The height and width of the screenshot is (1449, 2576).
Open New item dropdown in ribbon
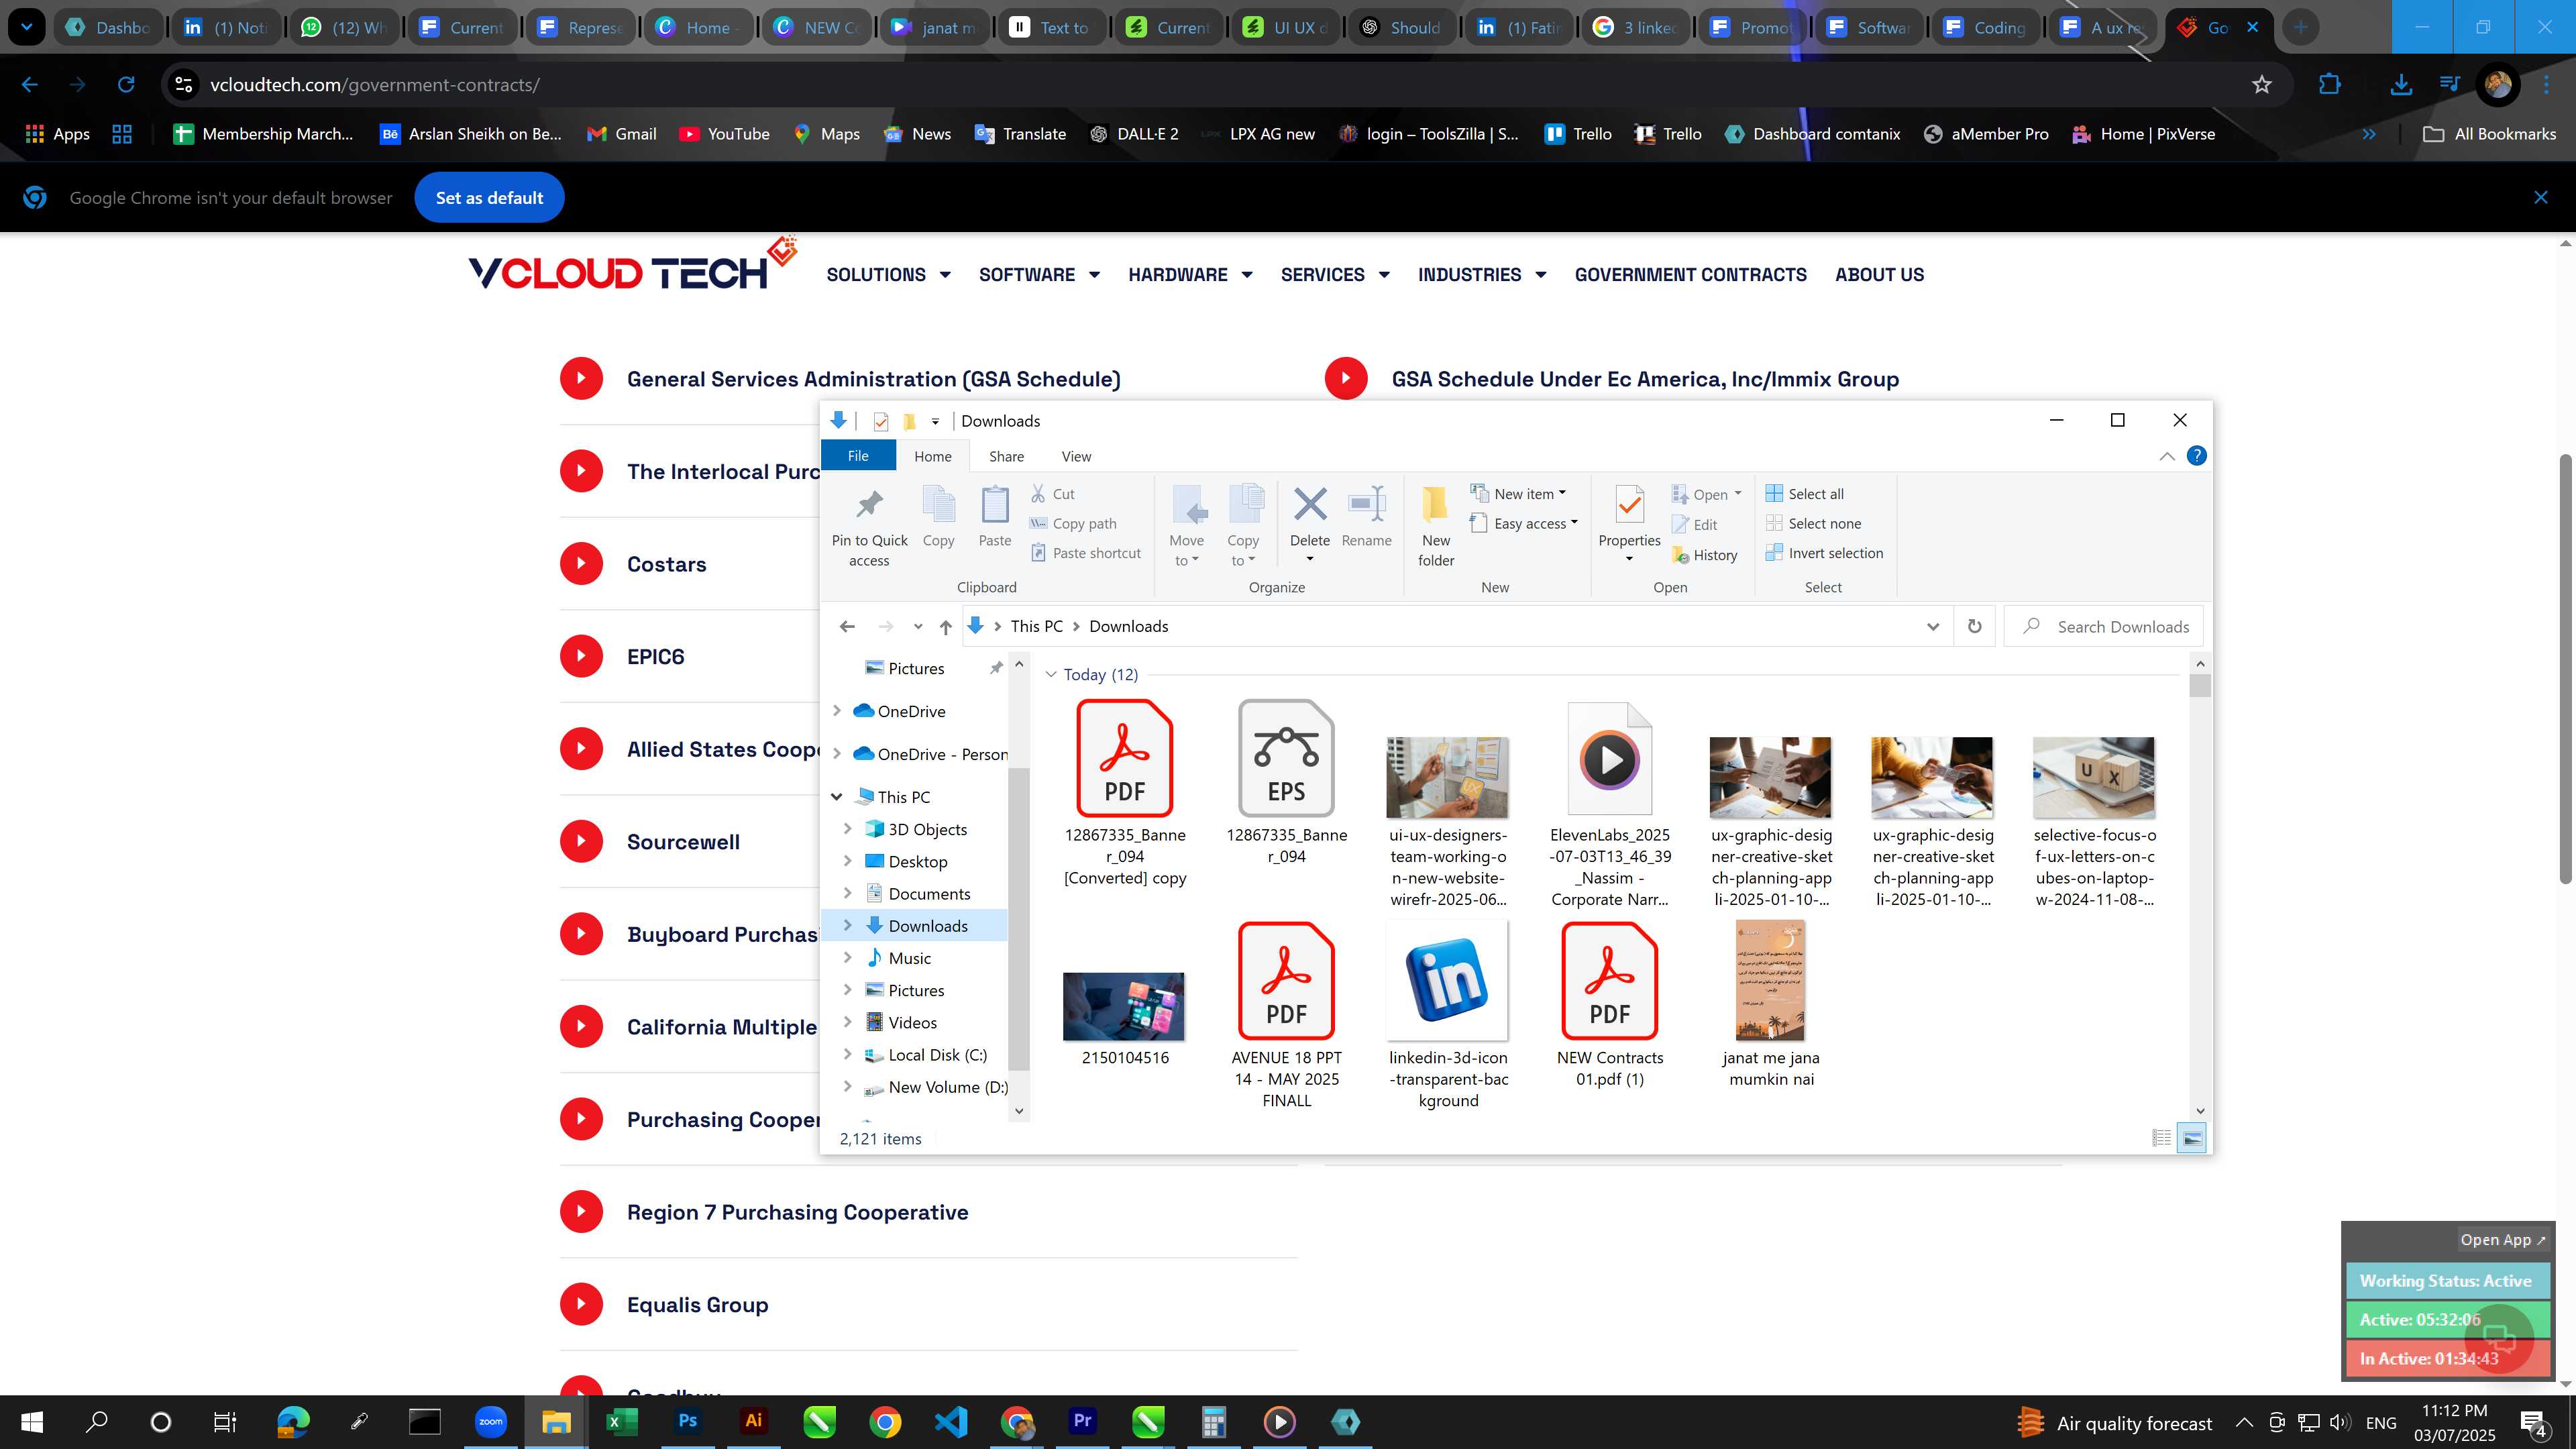1518,494
